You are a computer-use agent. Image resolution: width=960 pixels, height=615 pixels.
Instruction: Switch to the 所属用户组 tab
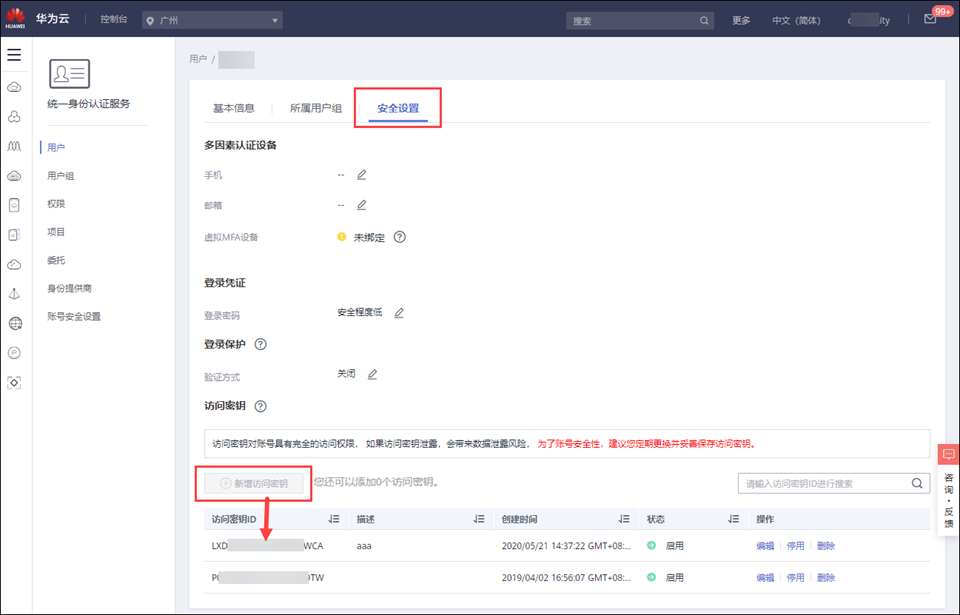[x=316, y=108]
